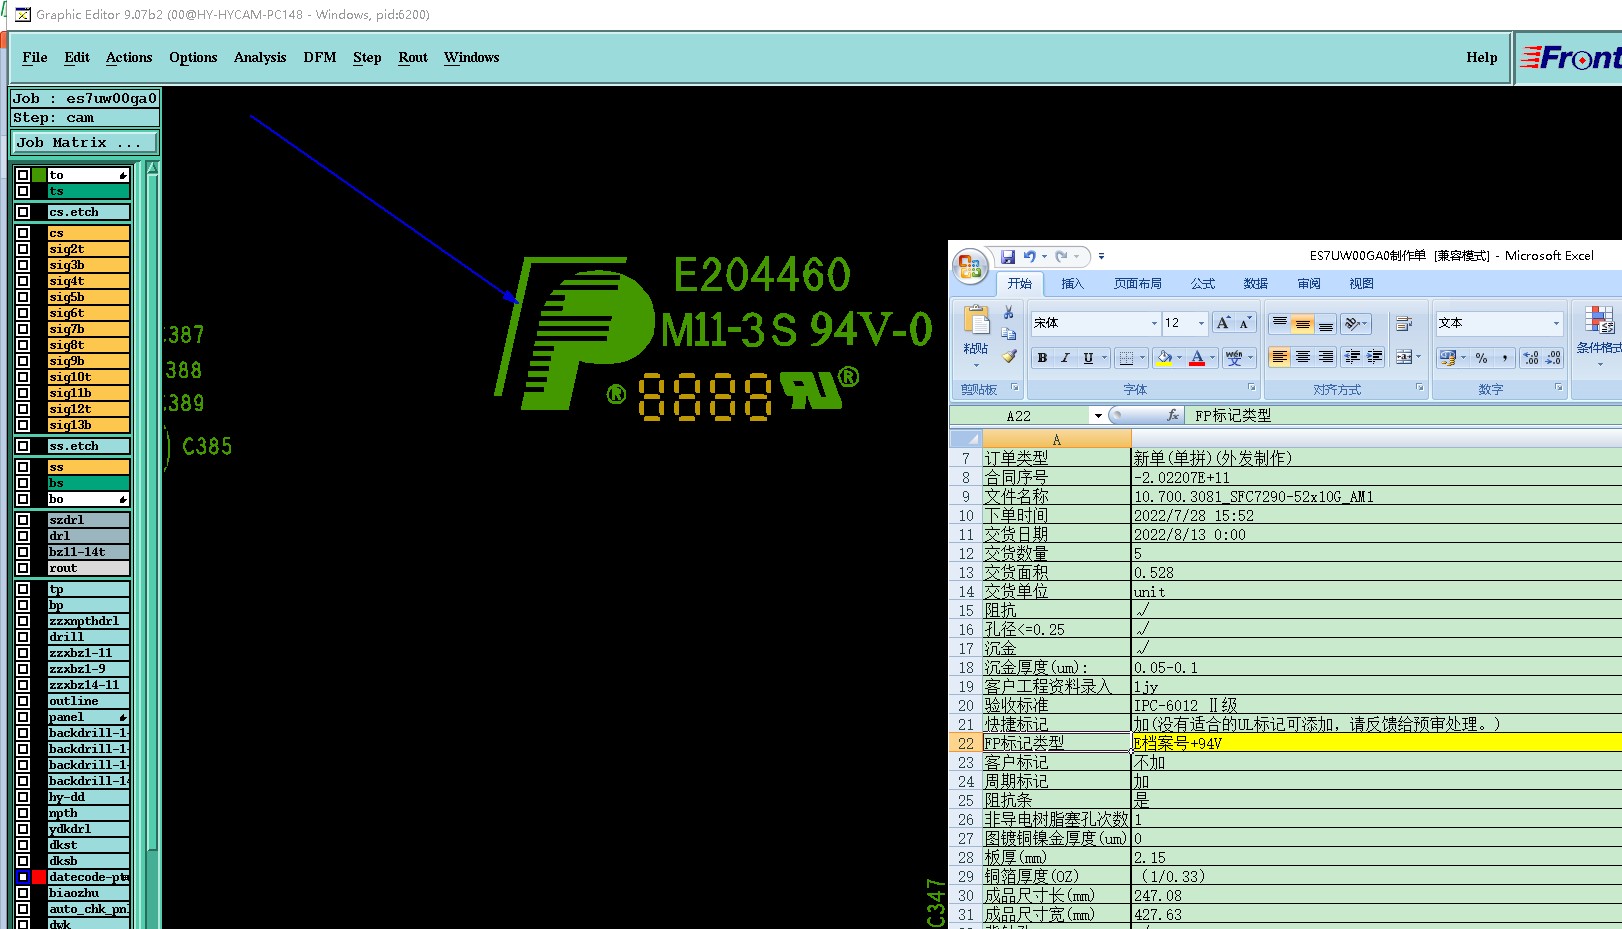
Task: Increase font size with the larger A
Action: coord(1223,323)
